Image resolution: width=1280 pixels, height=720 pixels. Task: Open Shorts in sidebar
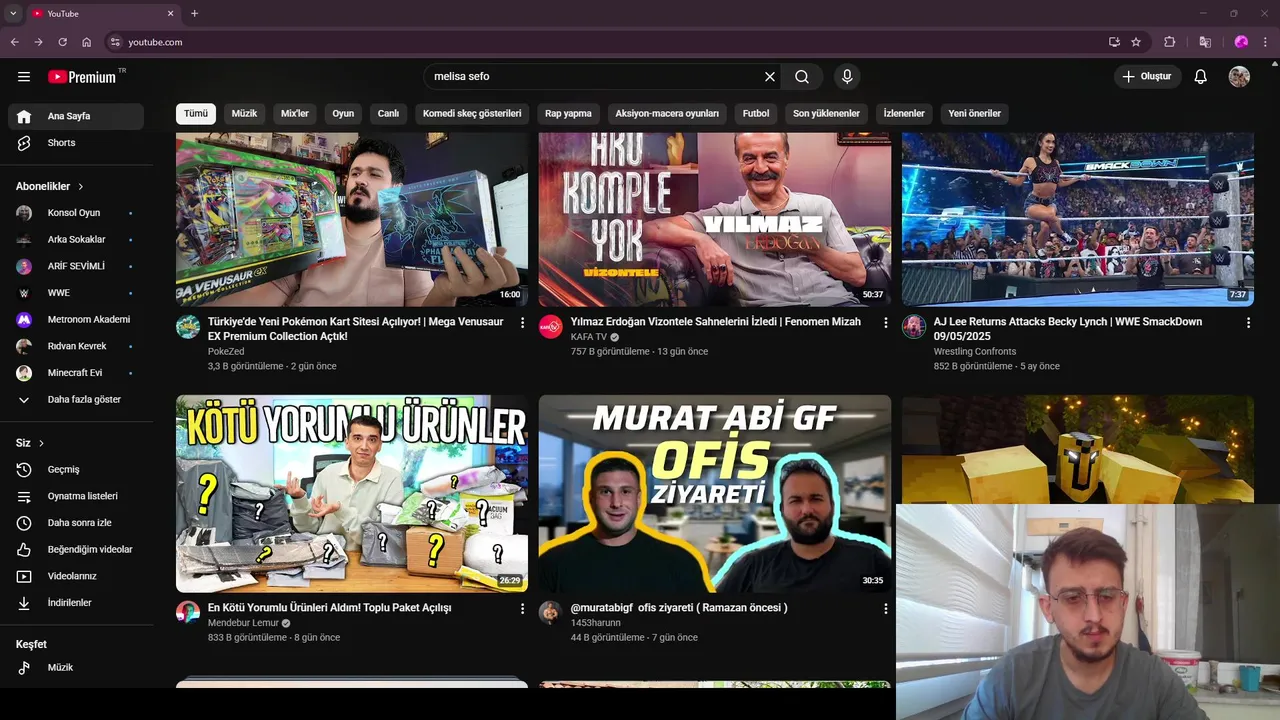pos(76,143)
